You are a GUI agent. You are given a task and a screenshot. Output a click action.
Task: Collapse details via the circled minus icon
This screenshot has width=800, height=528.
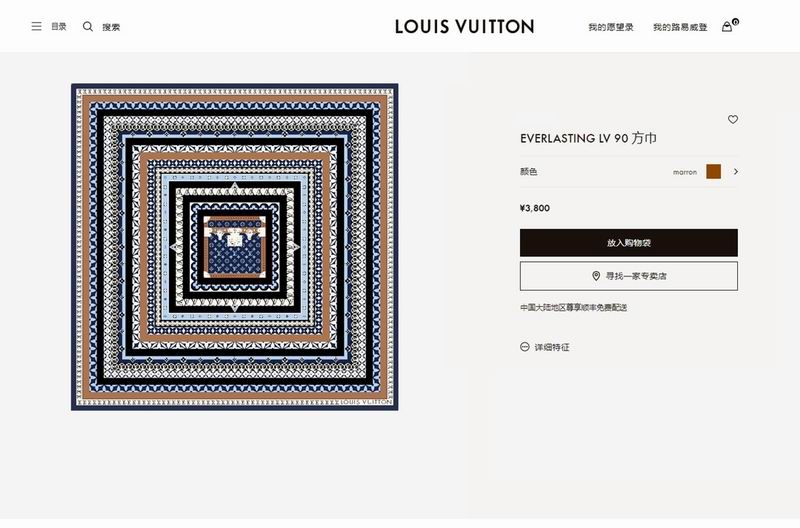click(x=524, y=347)
